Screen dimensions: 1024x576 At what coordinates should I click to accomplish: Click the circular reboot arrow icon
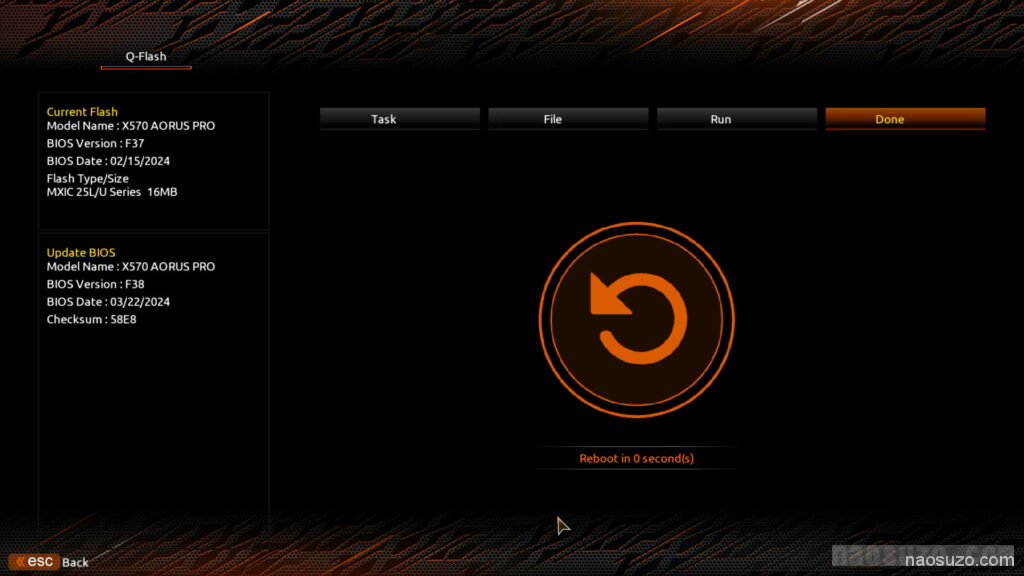(x=637, y=319)
